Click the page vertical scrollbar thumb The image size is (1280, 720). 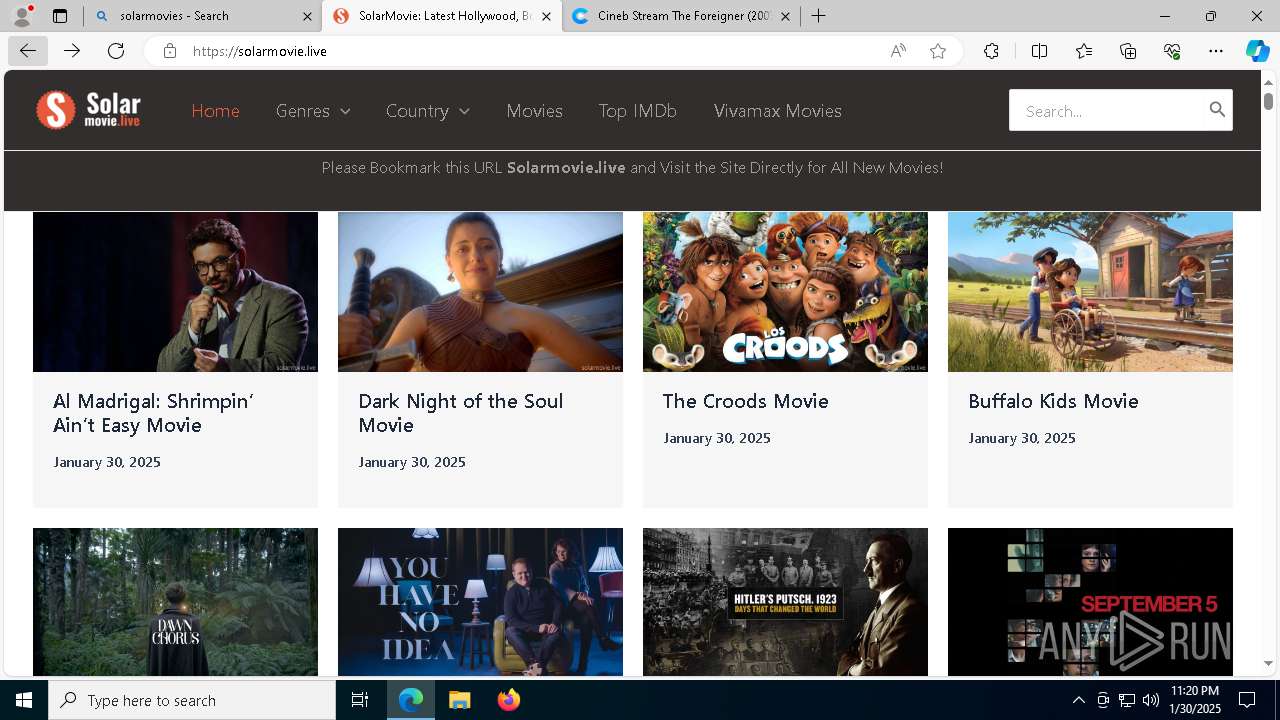[x=1268, y=101]
